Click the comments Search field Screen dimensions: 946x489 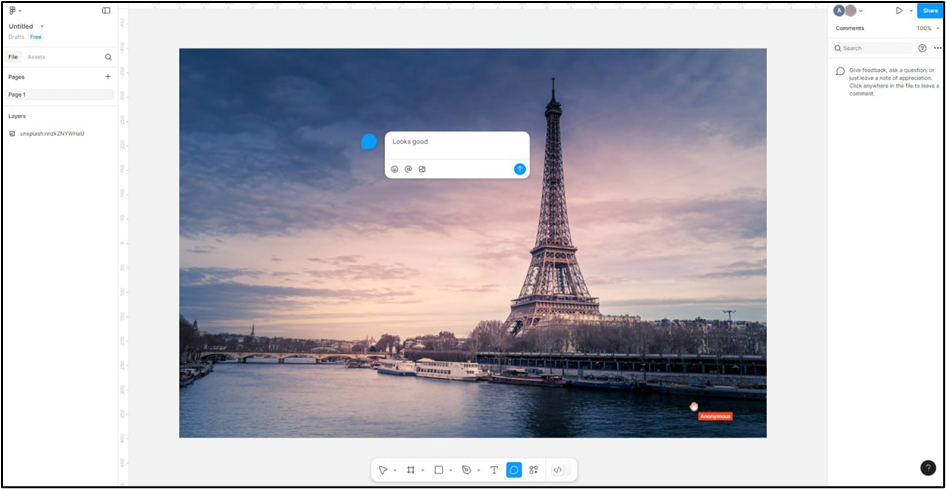coord(872,48)
